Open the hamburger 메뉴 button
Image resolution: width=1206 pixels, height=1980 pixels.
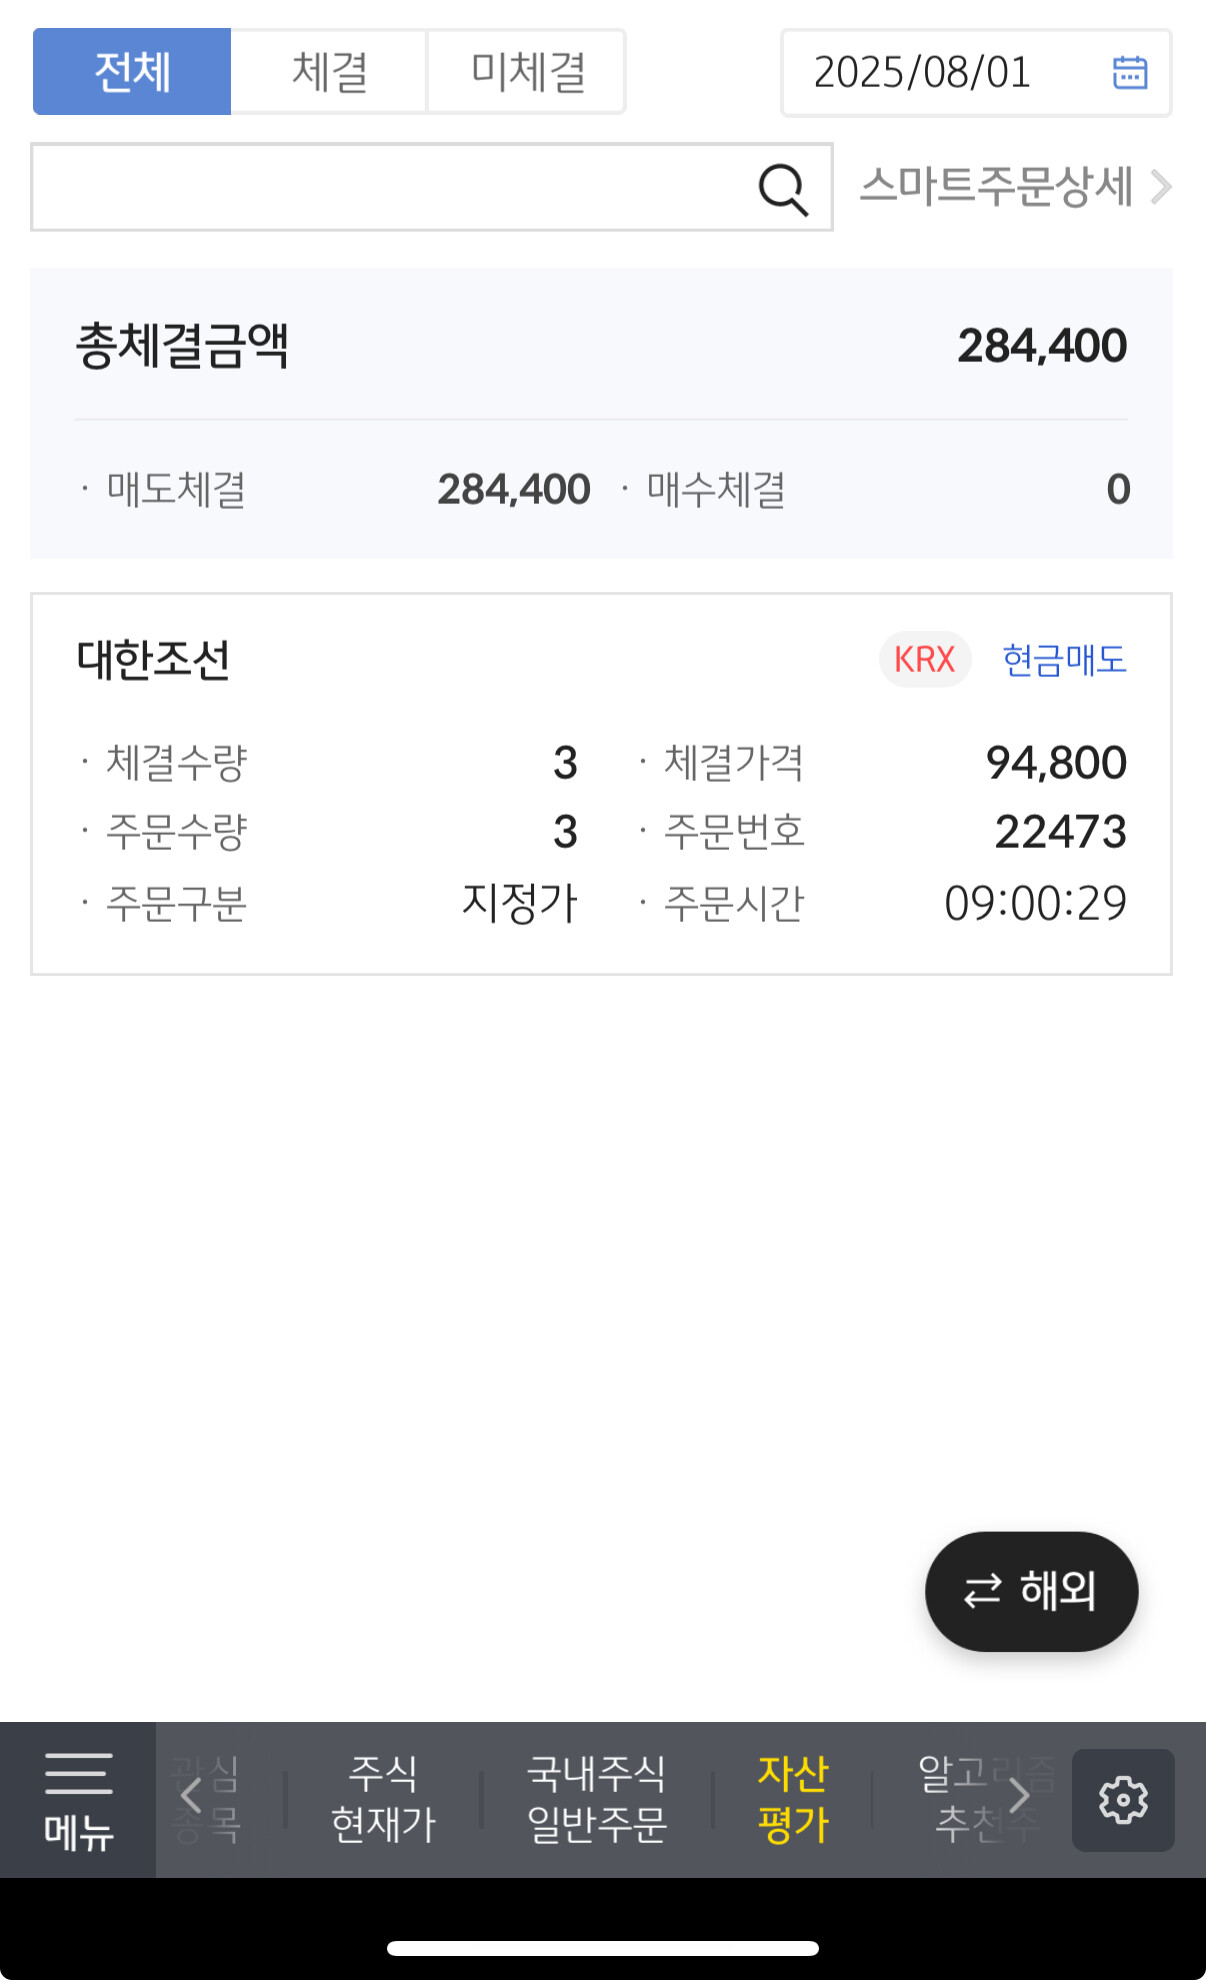pos(78,1800)
